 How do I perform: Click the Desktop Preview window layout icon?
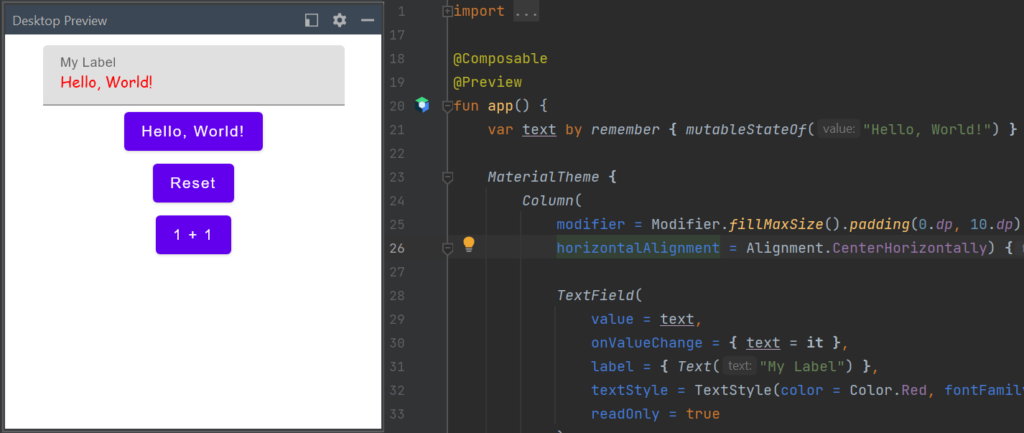click(312, 20)
